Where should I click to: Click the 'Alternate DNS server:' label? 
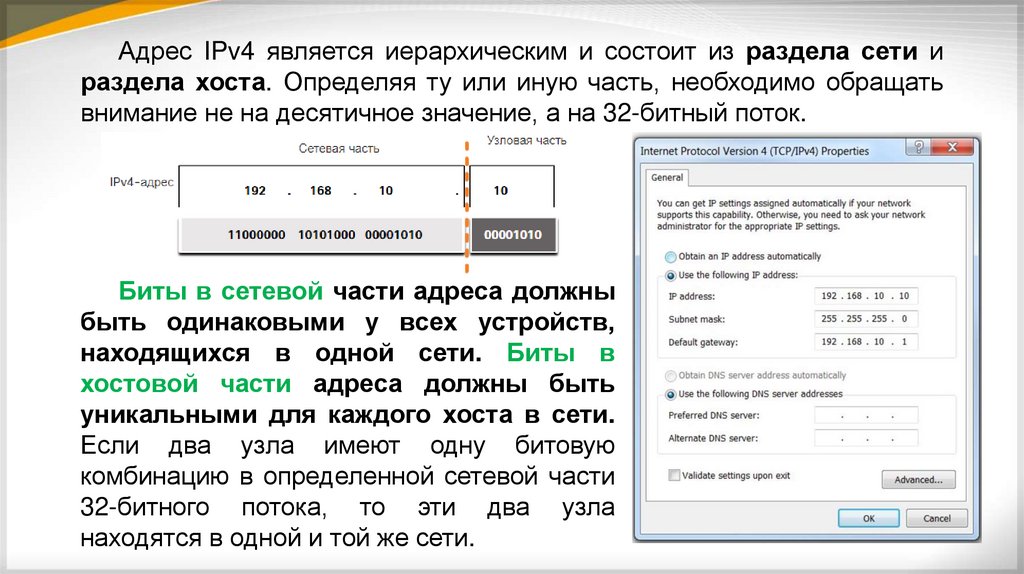click(713, 438)
